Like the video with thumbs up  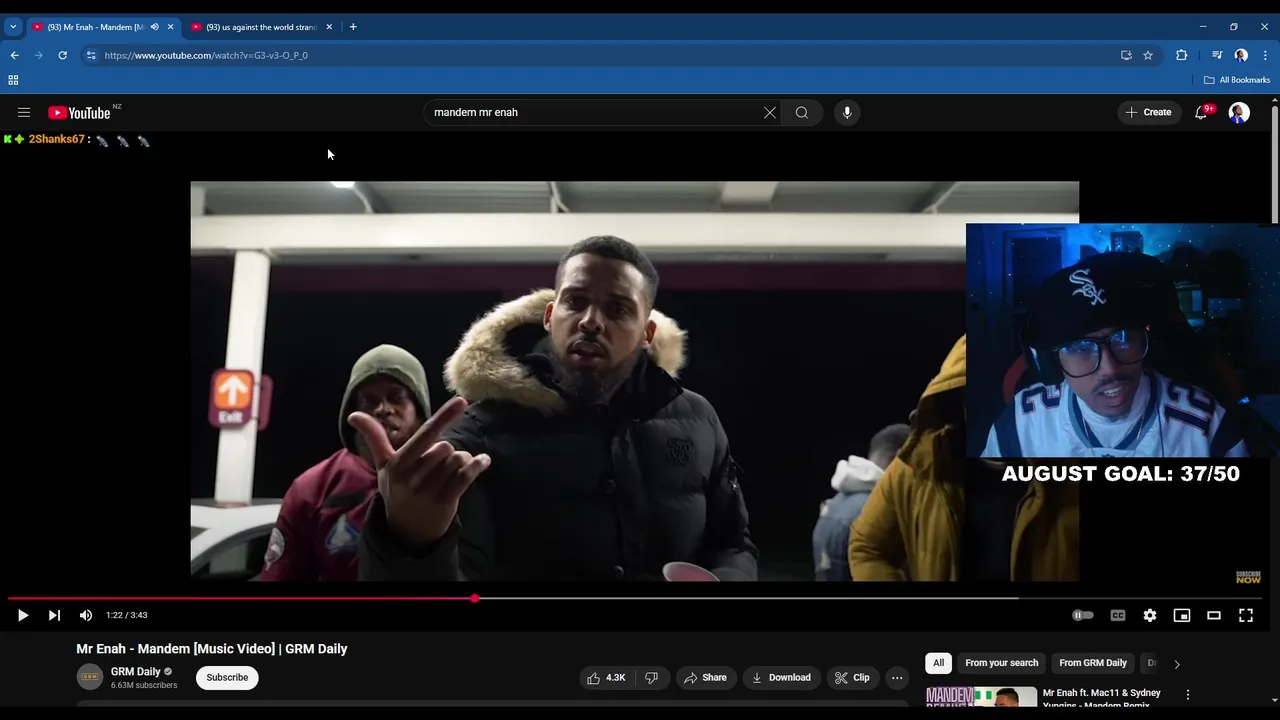(x=607, y=678)
